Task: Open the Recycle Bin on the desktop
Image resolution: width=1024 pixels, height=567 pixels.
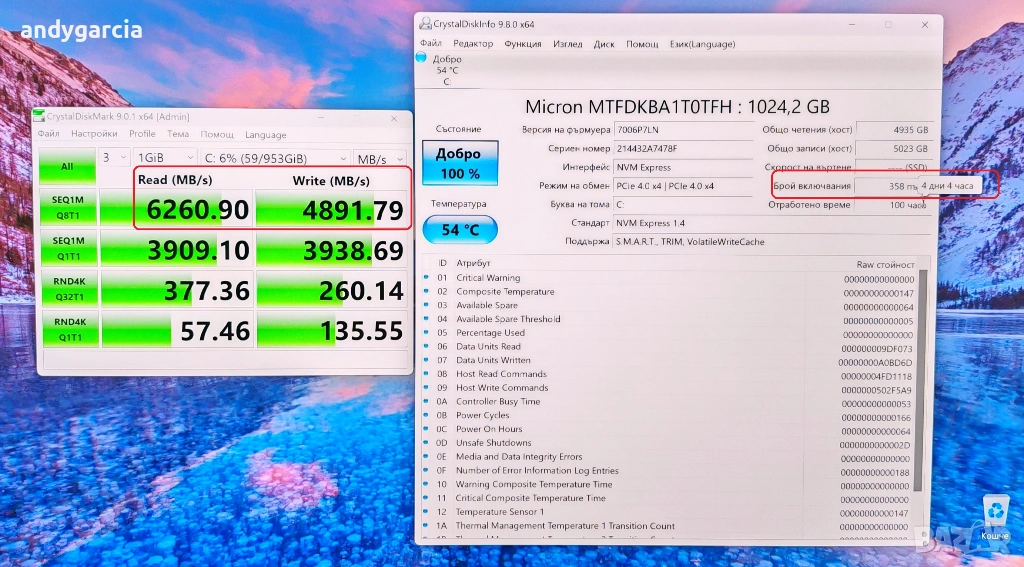Action: point(994,512)
